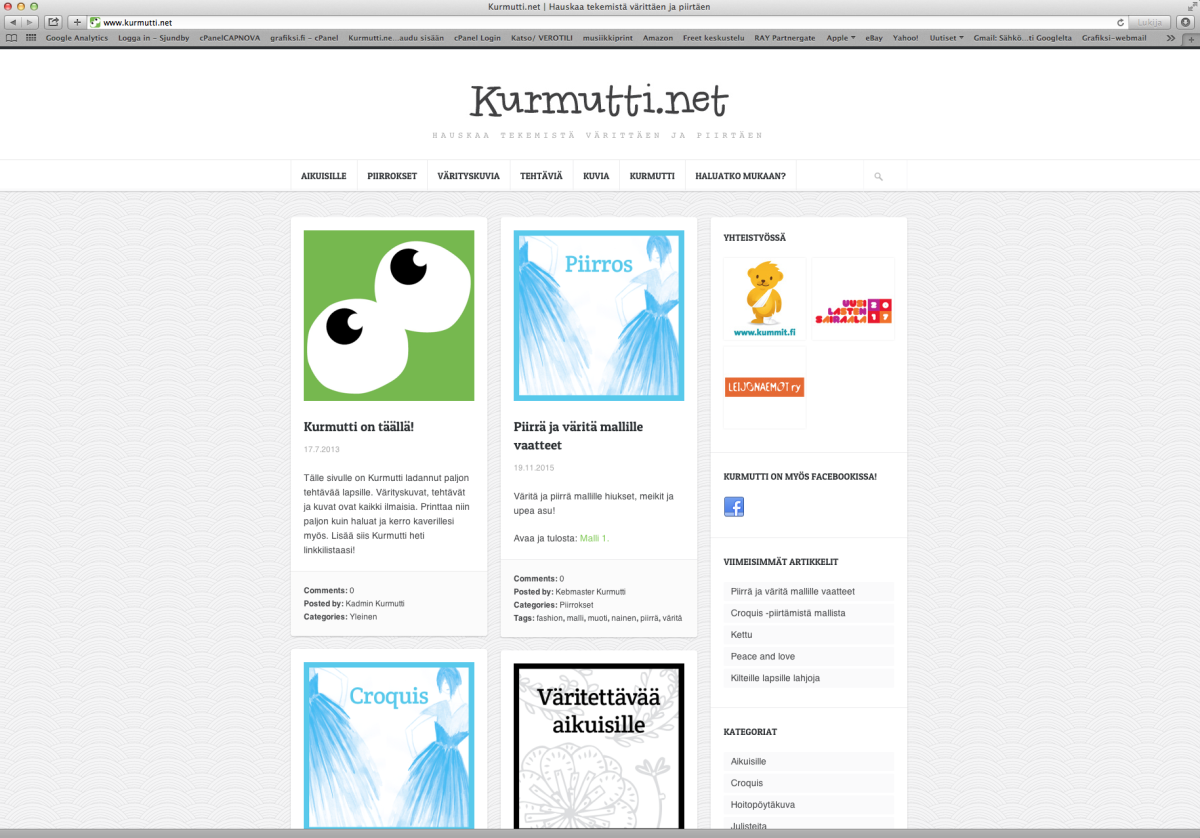The height and width of the screenshot is (838, 1200).
Task: Open the Facebook icon in the sidebar
Action: tap(734, 507)
